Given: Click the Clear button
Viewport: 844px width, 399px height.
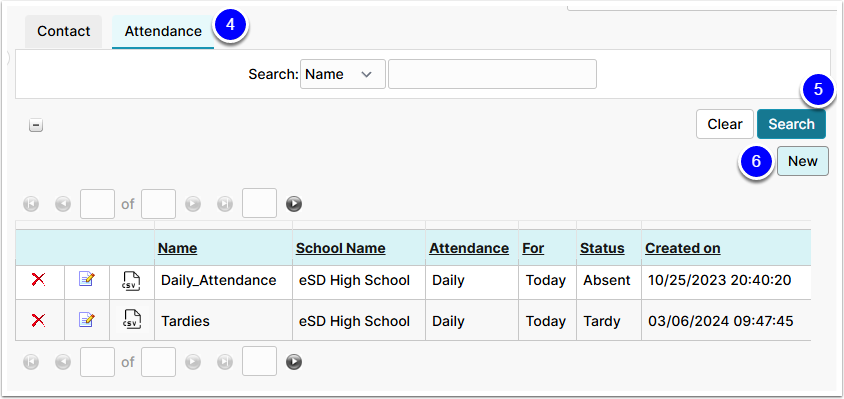Looking at the screenshot, I should tap(725, 124).
